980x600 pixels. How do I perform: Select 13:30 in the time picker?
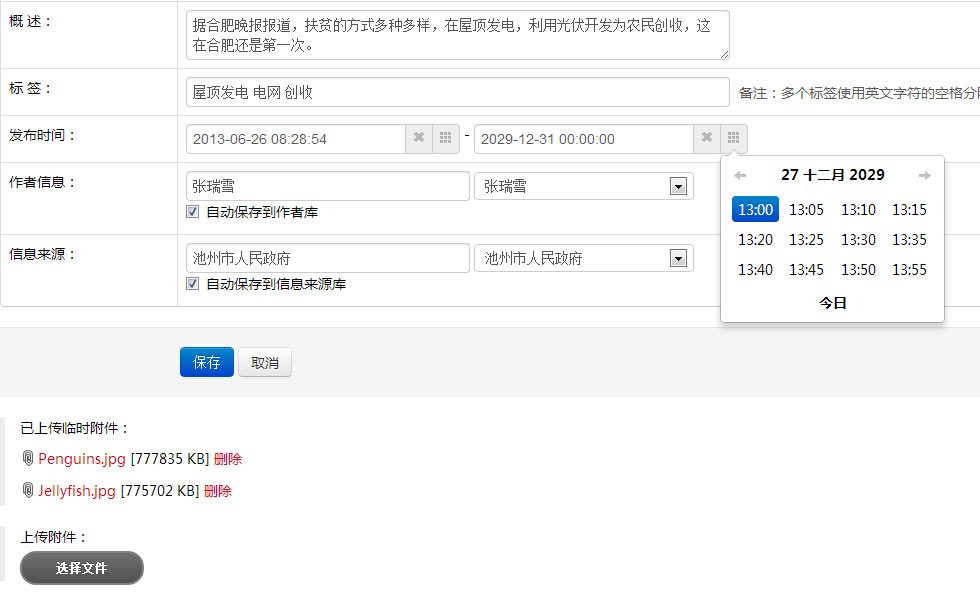click(858, 240)
